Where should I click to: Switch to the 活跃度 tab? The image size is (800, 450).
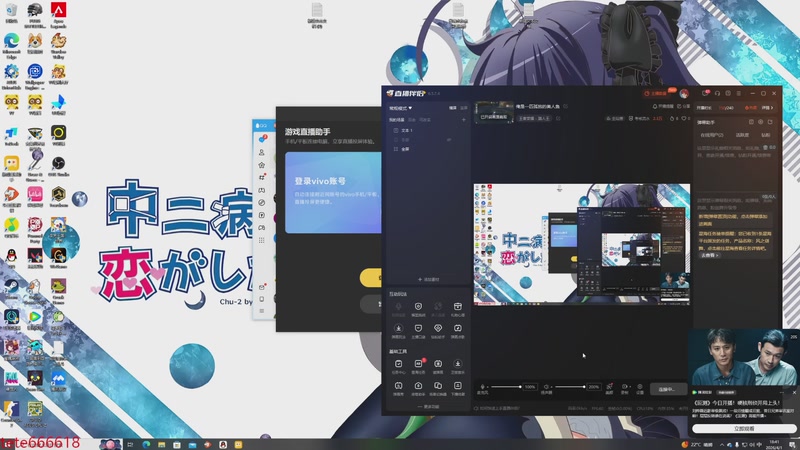(742, 135)
